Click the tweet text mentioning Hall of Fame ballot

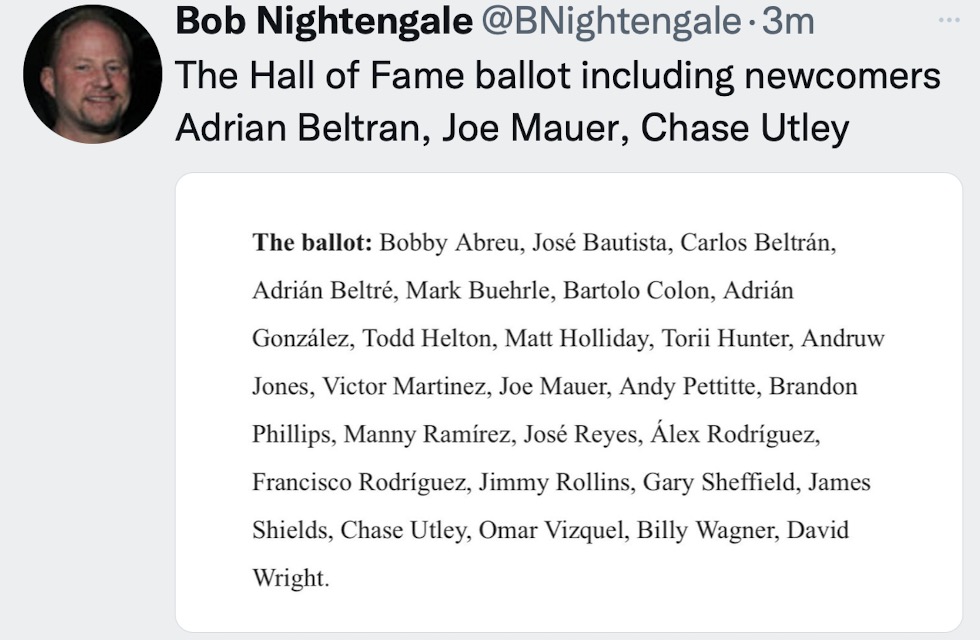click(x=558, y=101)
